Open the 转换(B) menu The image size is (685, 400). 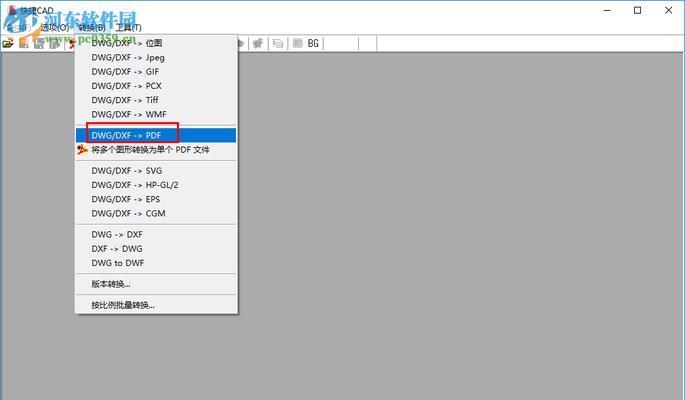click(92, 28)
